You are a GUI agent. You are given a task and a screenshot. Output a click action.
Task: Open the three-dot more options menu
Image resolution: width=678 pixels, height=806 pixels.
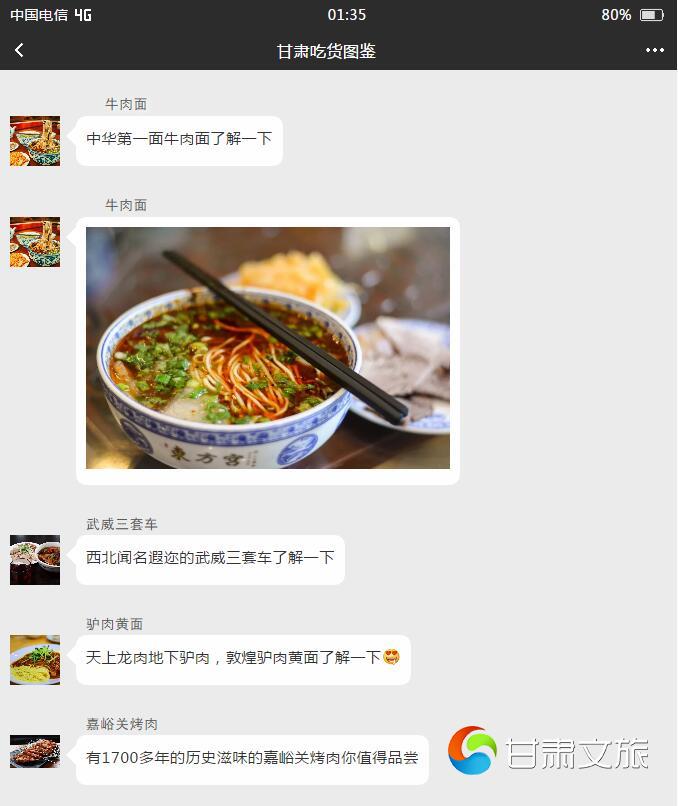pos(654,50)
